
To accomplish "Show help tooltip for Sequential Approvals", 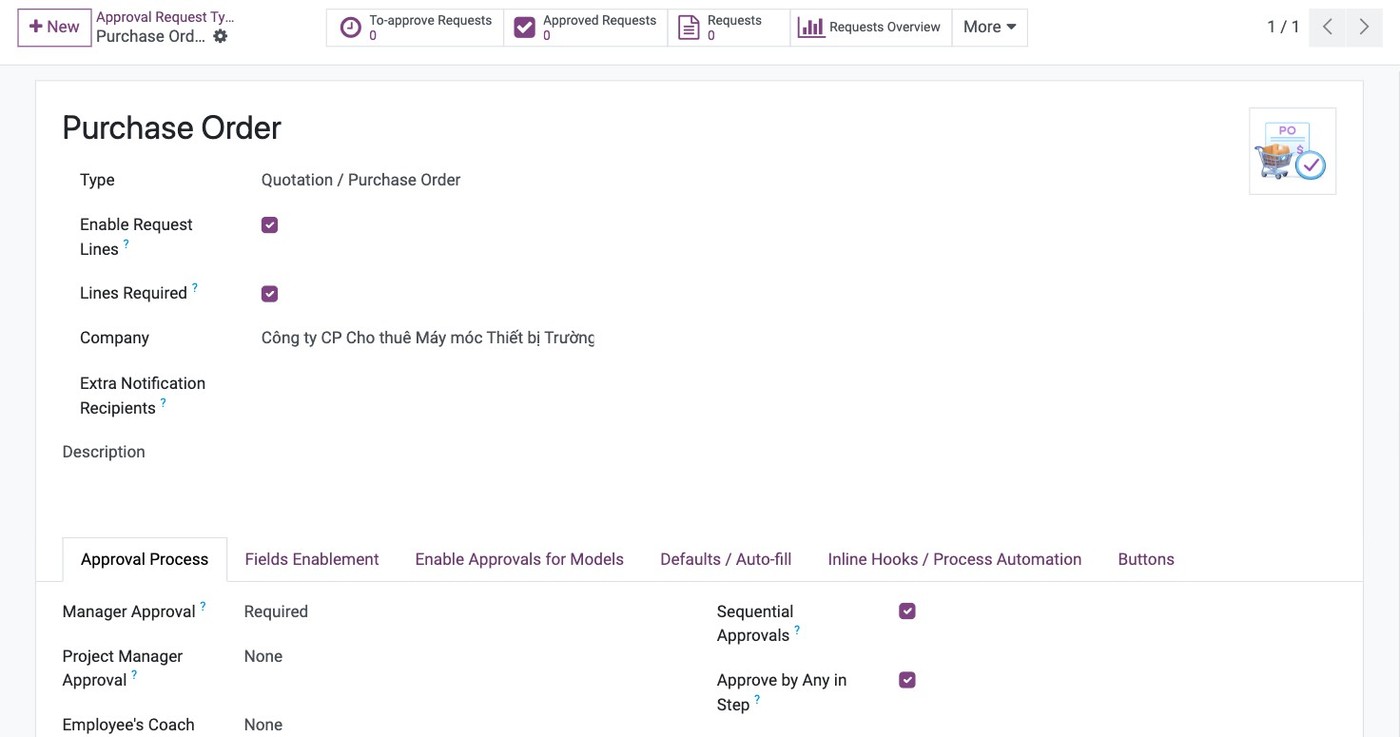I will [797, 630].
